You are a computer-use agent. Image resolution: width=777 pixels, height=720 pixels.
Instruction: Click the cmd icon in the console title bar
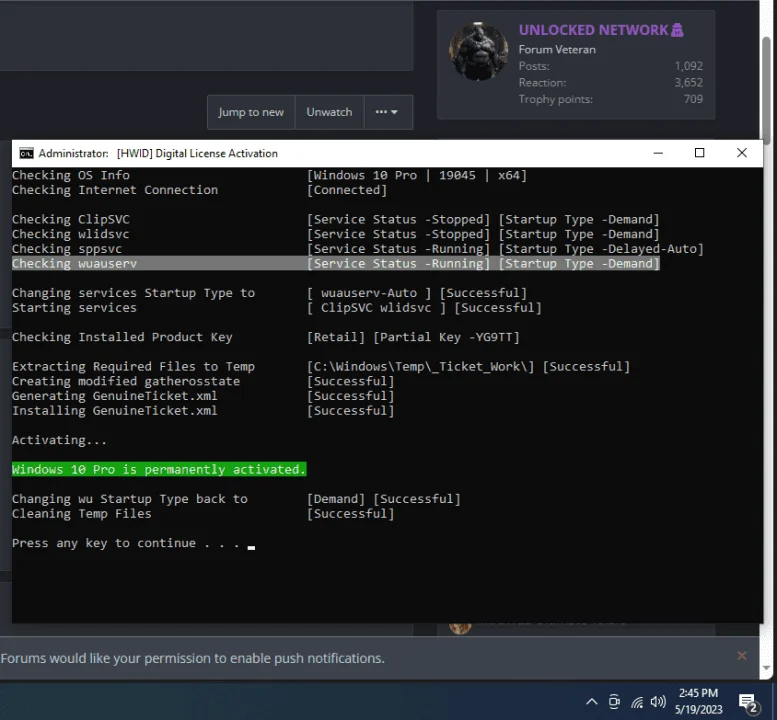[26, 154]
